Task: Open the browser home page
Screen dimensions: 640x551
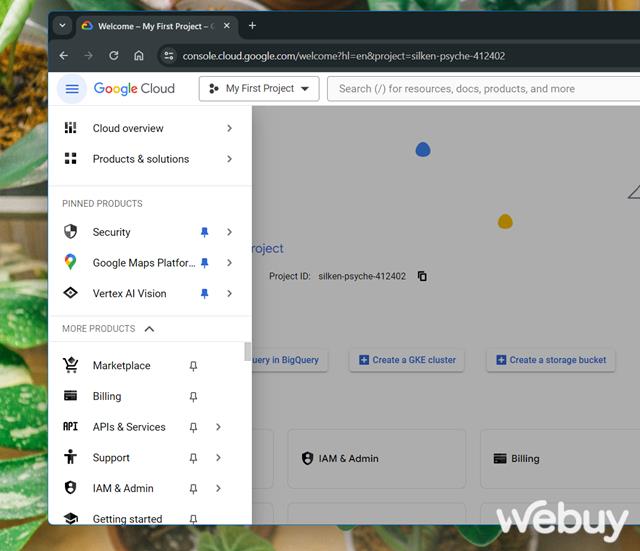Action: (139, 56)
